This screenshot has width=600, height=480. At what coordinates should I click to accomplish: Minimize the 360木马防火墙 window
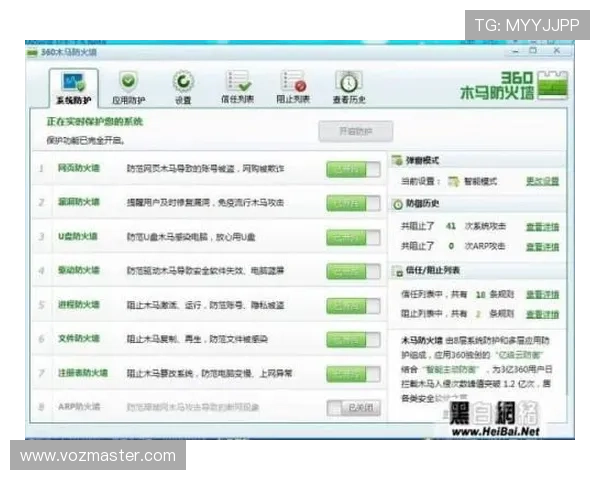pos(516,51)
